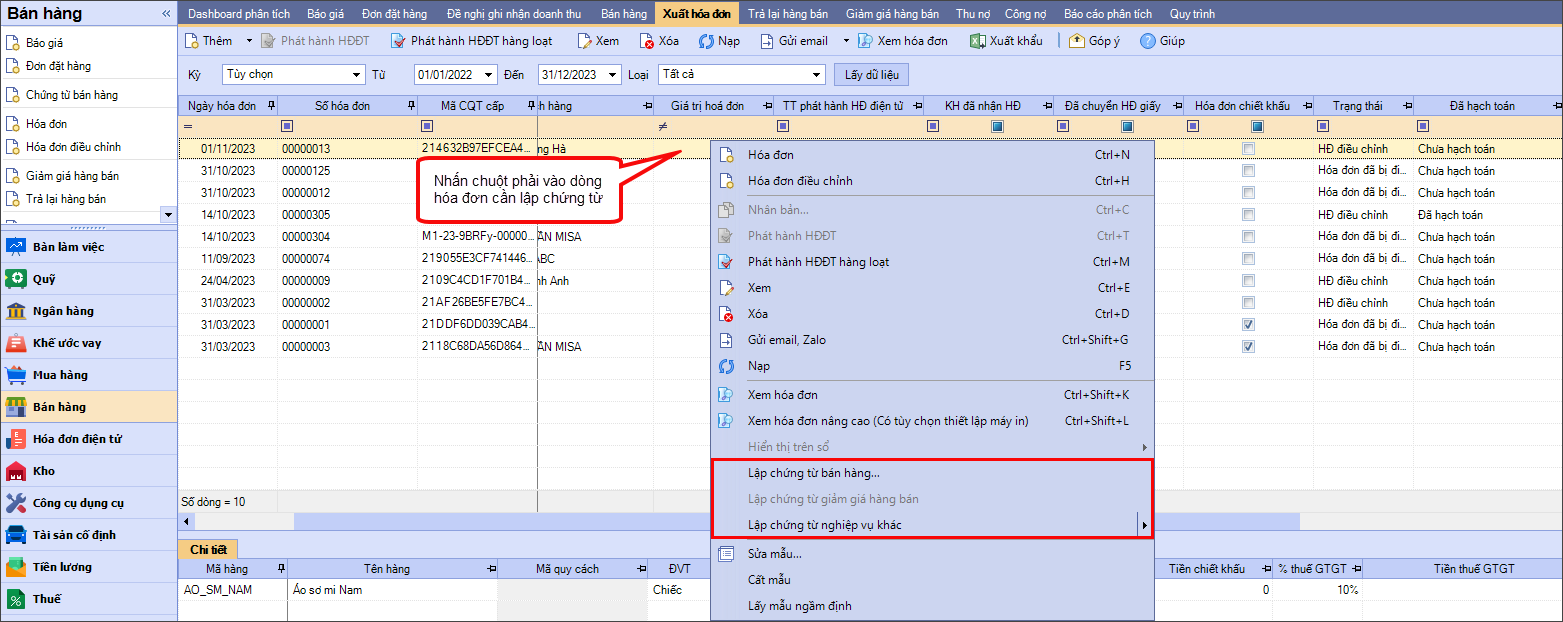Click the Lấy dữ liệu button

871,75
